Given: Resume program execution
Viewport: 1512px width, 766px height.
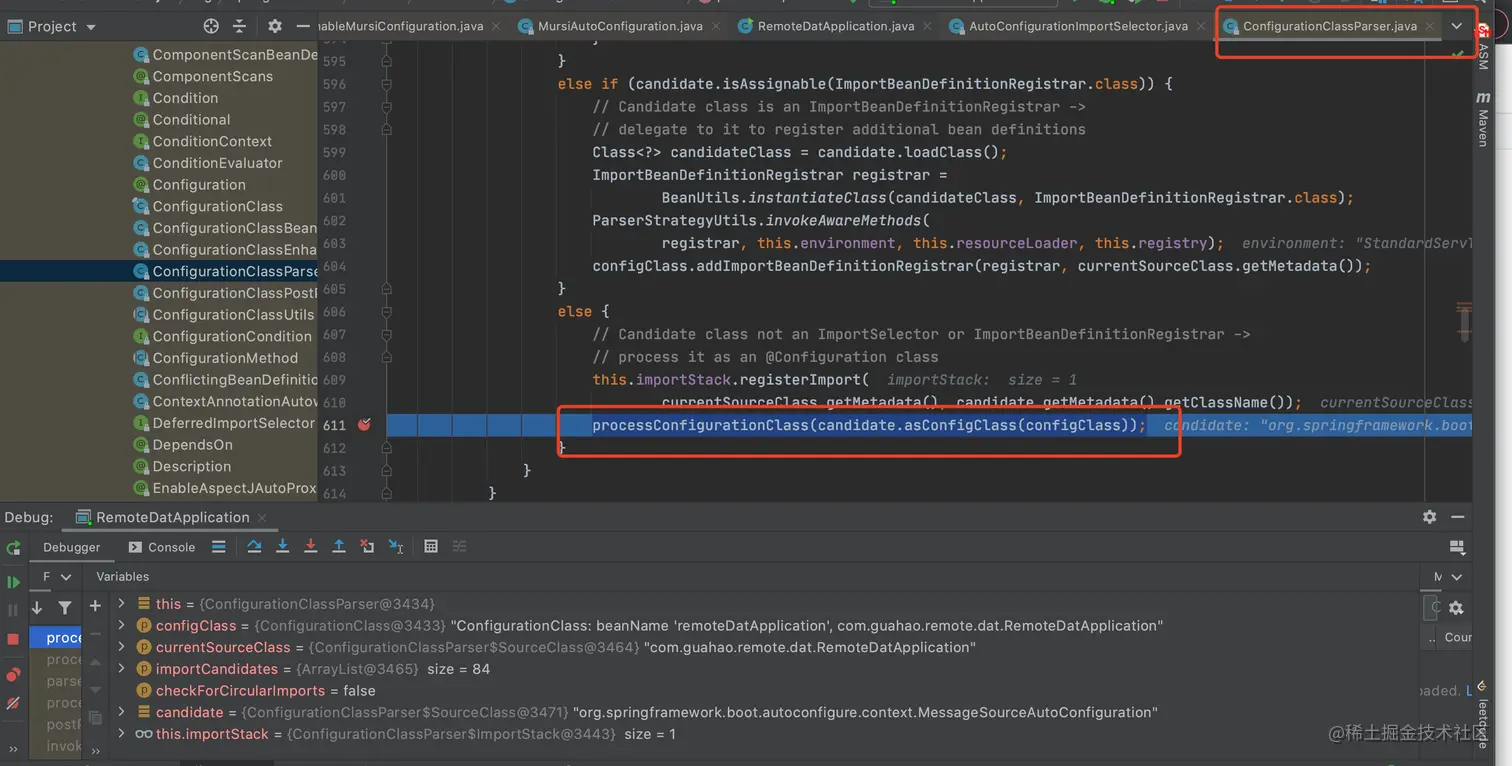Looking at the screenshot, I should (x=13, y=582).
